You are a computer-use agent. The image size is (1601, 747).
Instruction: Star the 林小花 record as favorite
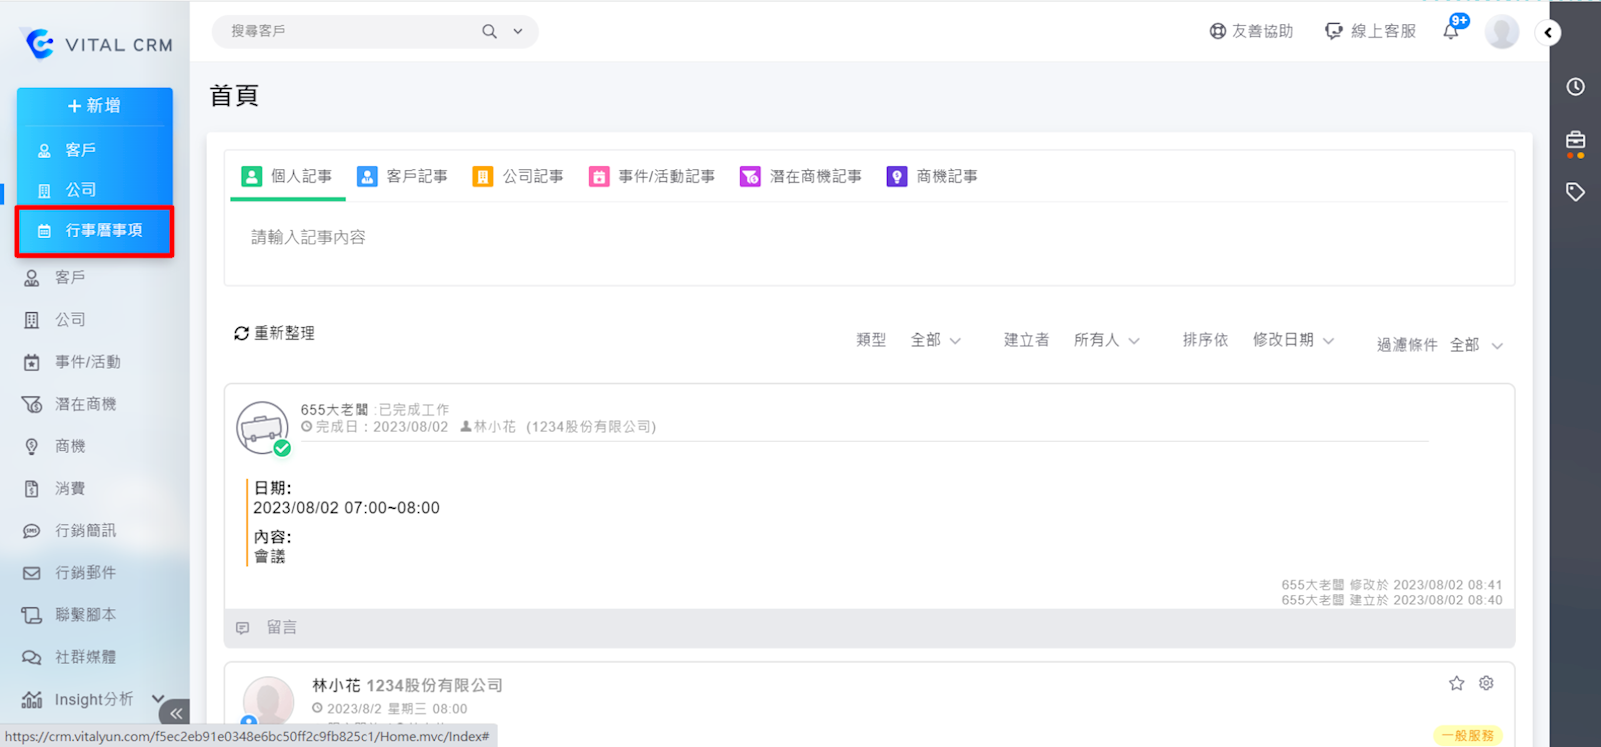pos(1456,683)
